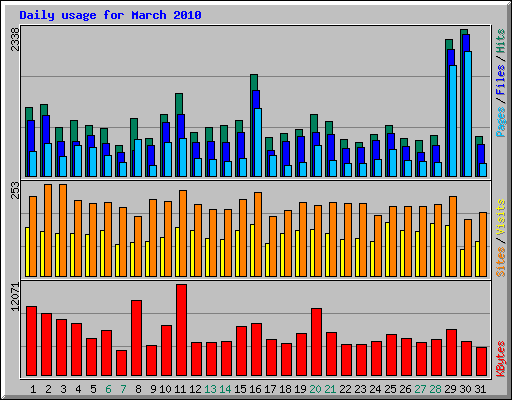Click day label 25 on the x-axis
Image resolution: width=512 pixels, height=400 pixels.
pos(390,389)
